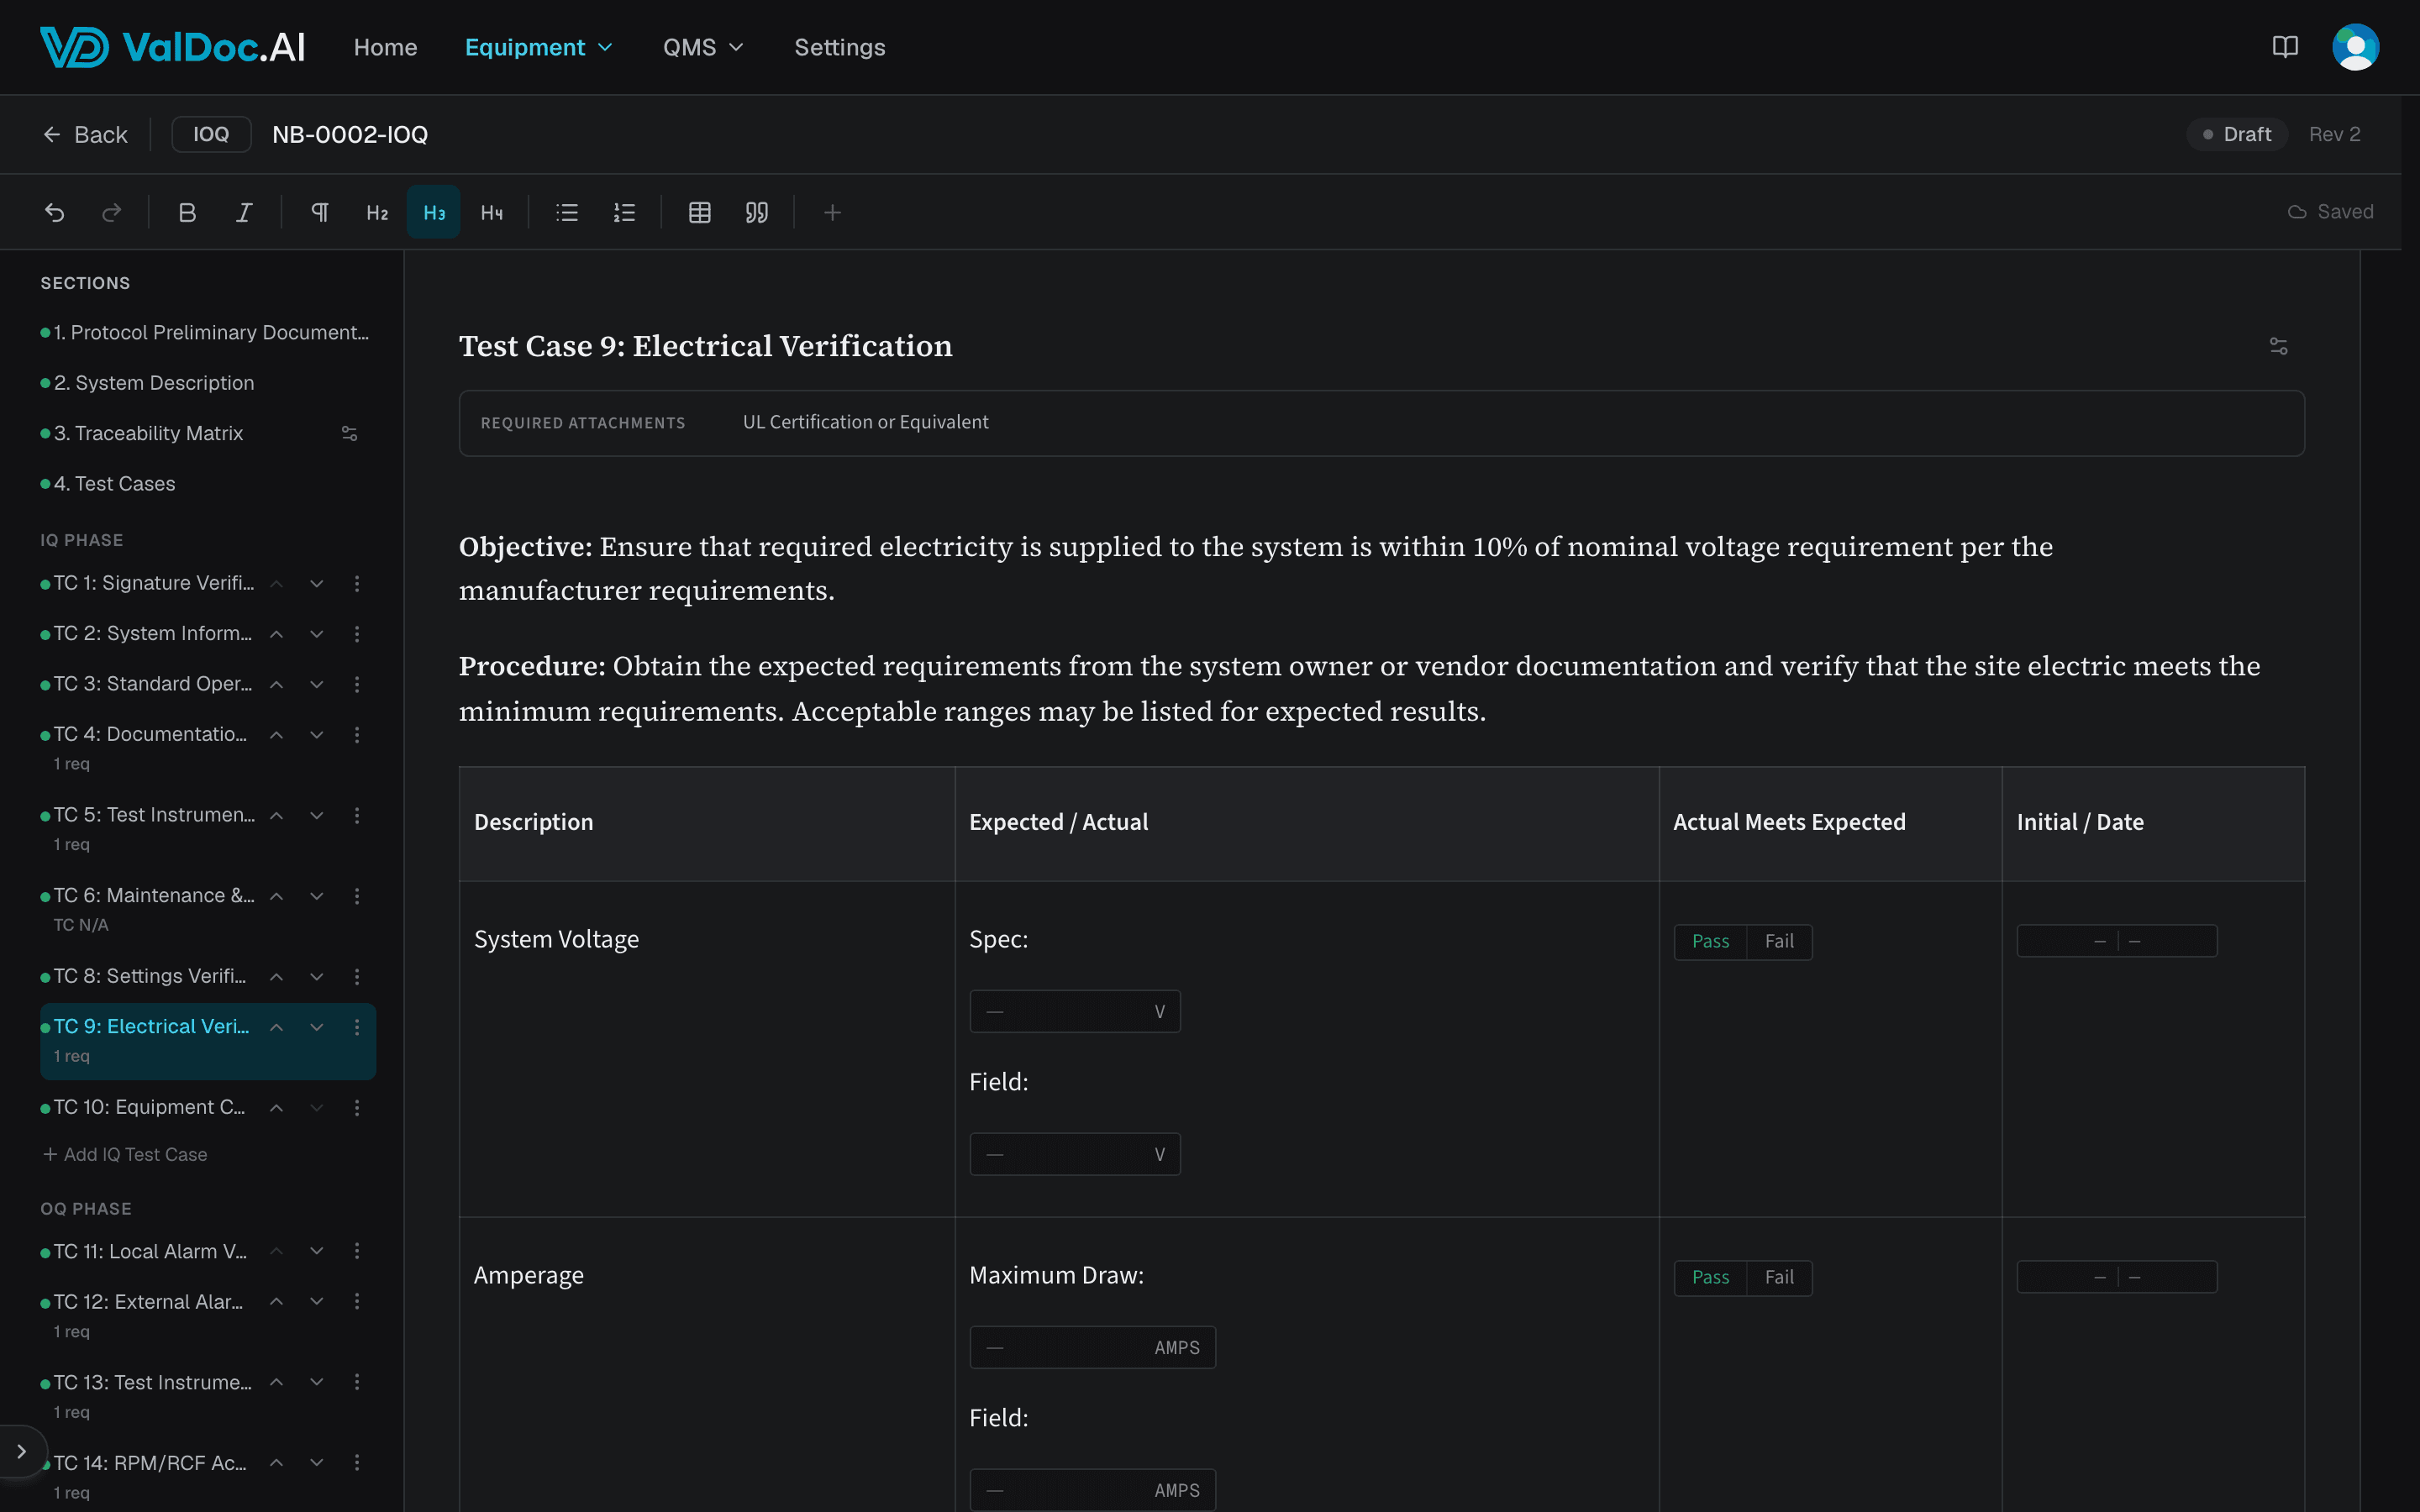
Task: Move TC 9 up in list
Action: pos(277,1027)
